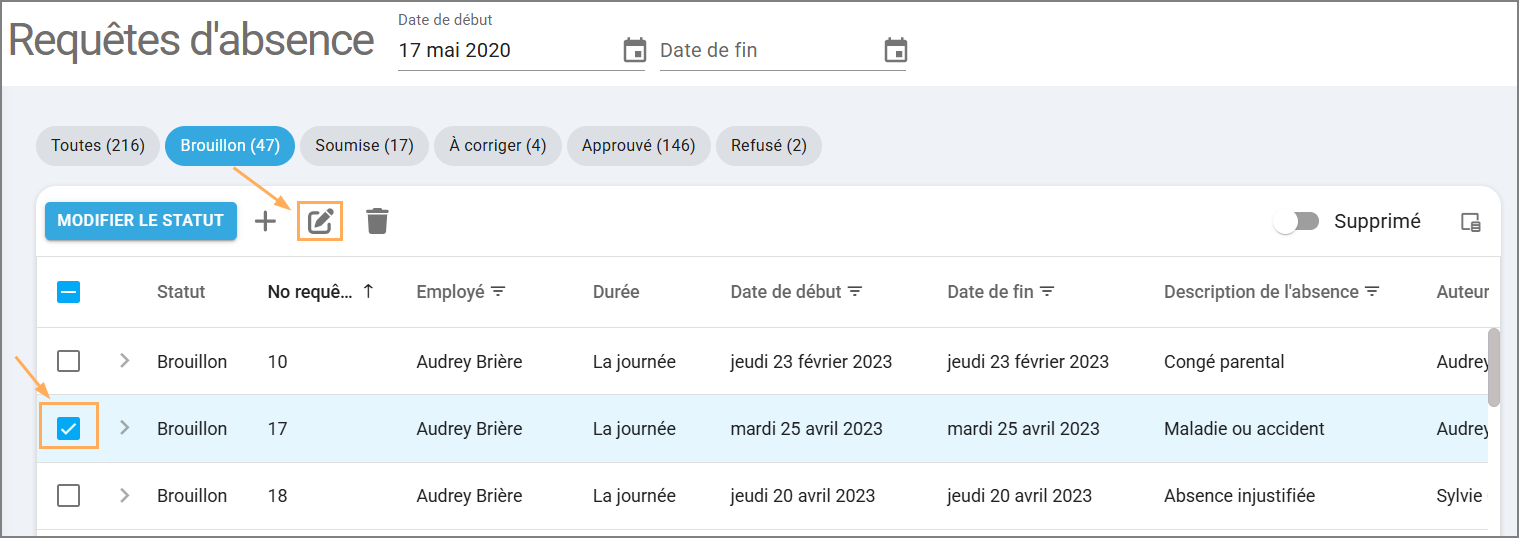Click the pencil edit request icon
The height and width of the screenshot is (538, 1519).
[320, 221]
